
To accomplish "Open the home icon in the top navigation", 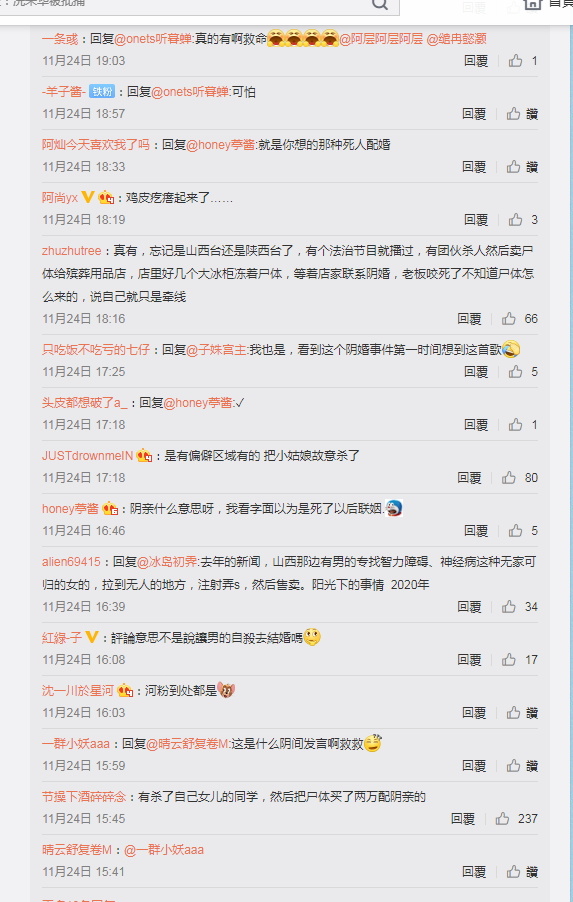I will click(x=532, y=3).
